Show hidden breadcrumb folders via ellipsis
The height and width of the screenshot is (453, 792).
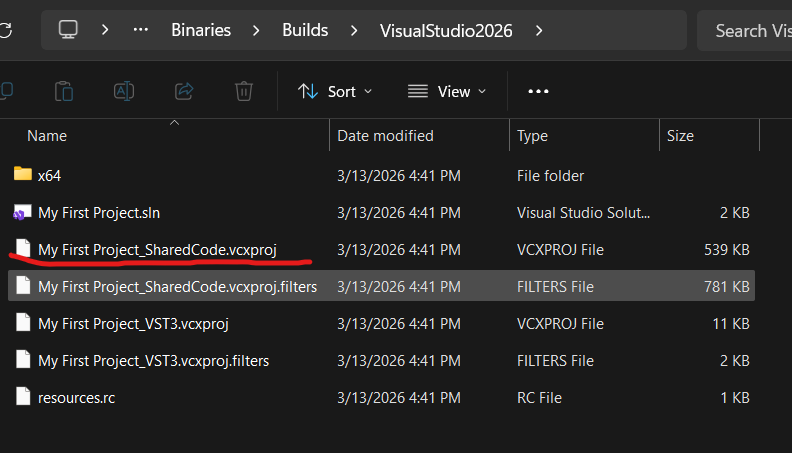(x=141, y=31)
